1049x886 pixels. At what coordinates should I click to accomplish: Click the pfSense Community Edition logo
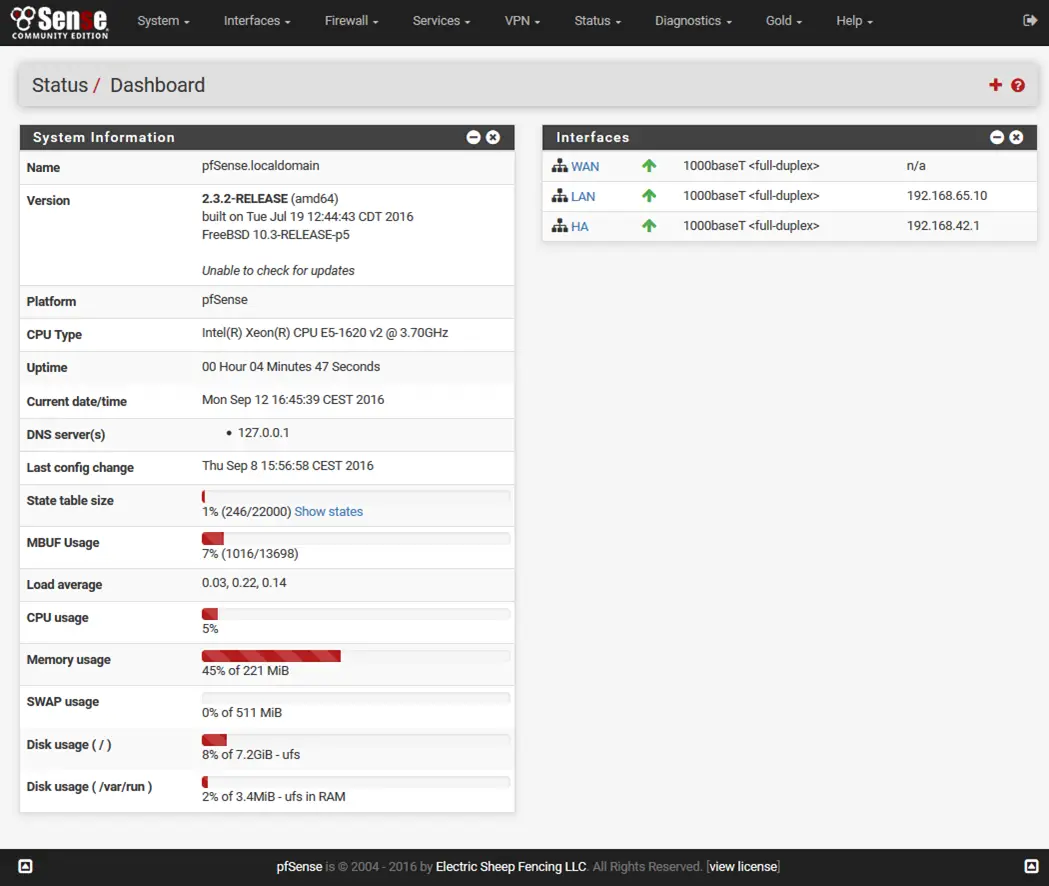click(x=60, y=23)
